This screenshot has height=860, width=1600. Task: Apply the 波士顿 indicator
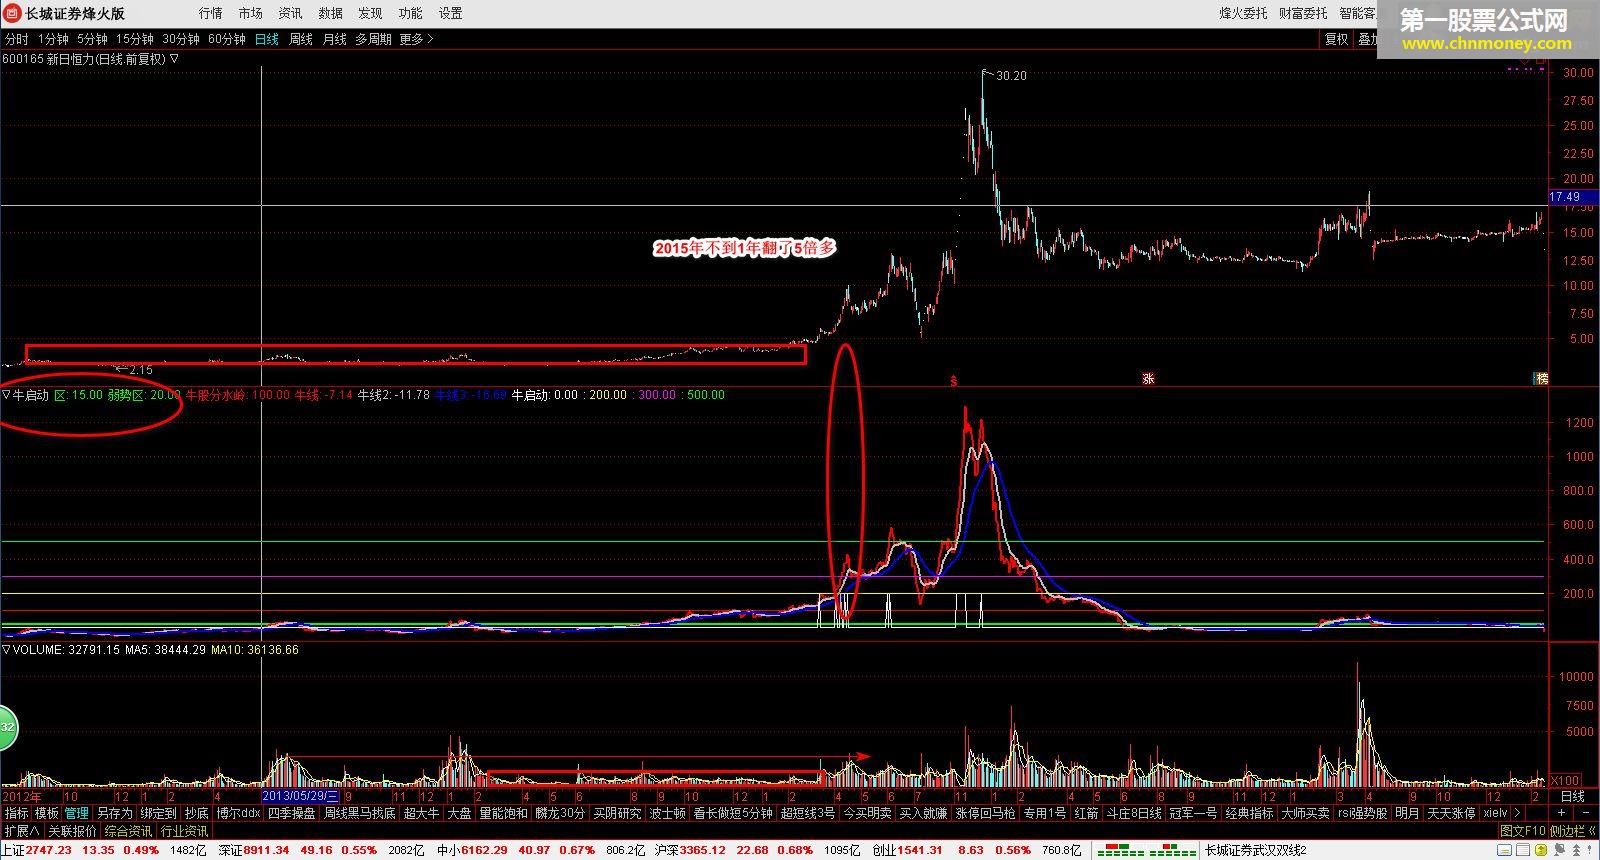coord(667,813)
